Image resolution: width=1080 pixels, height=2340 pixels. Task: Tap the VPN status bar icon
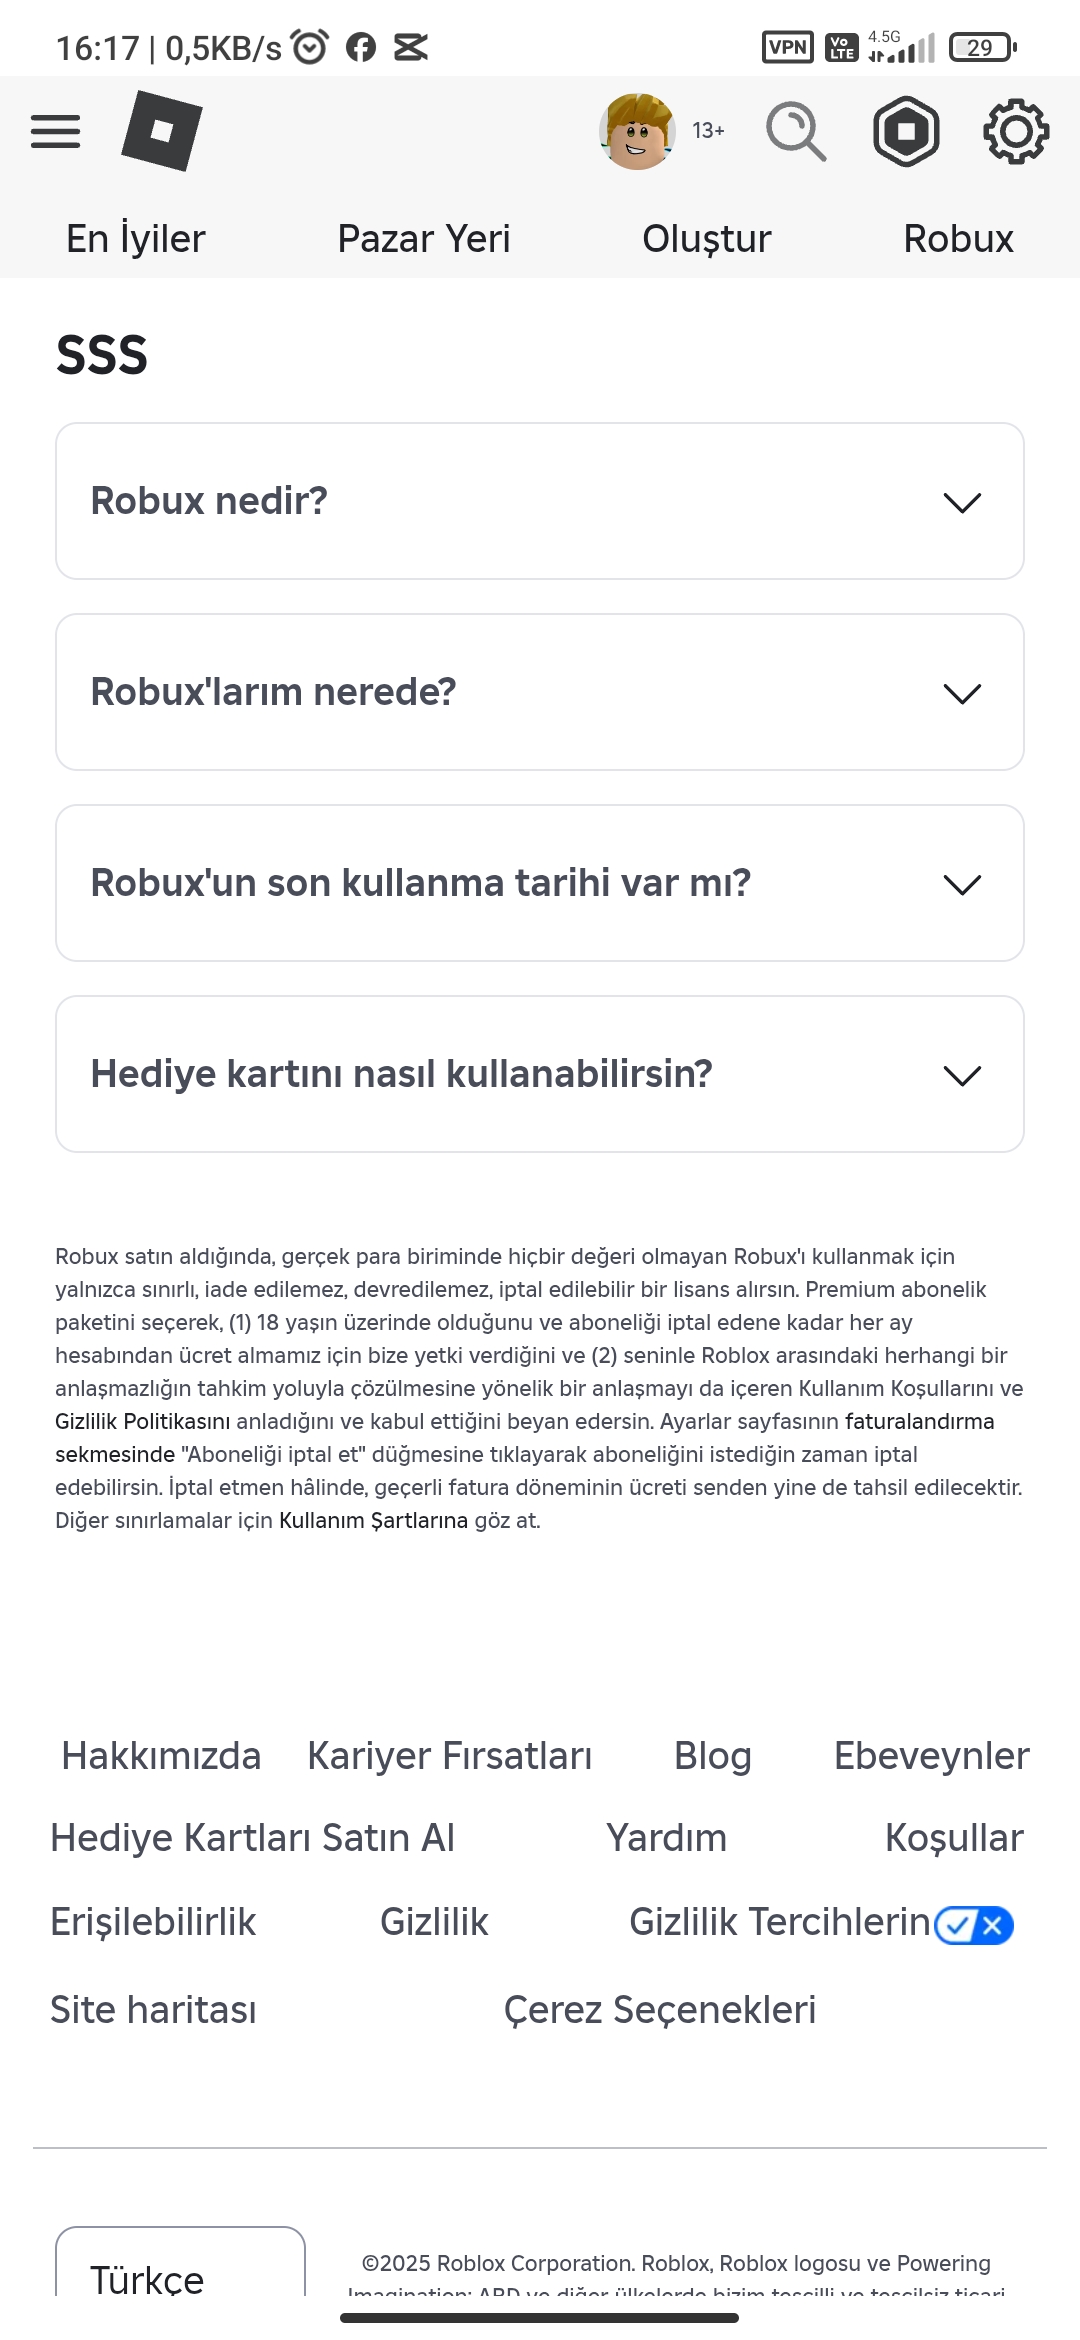pyautogui.click(x=788, y=47)
